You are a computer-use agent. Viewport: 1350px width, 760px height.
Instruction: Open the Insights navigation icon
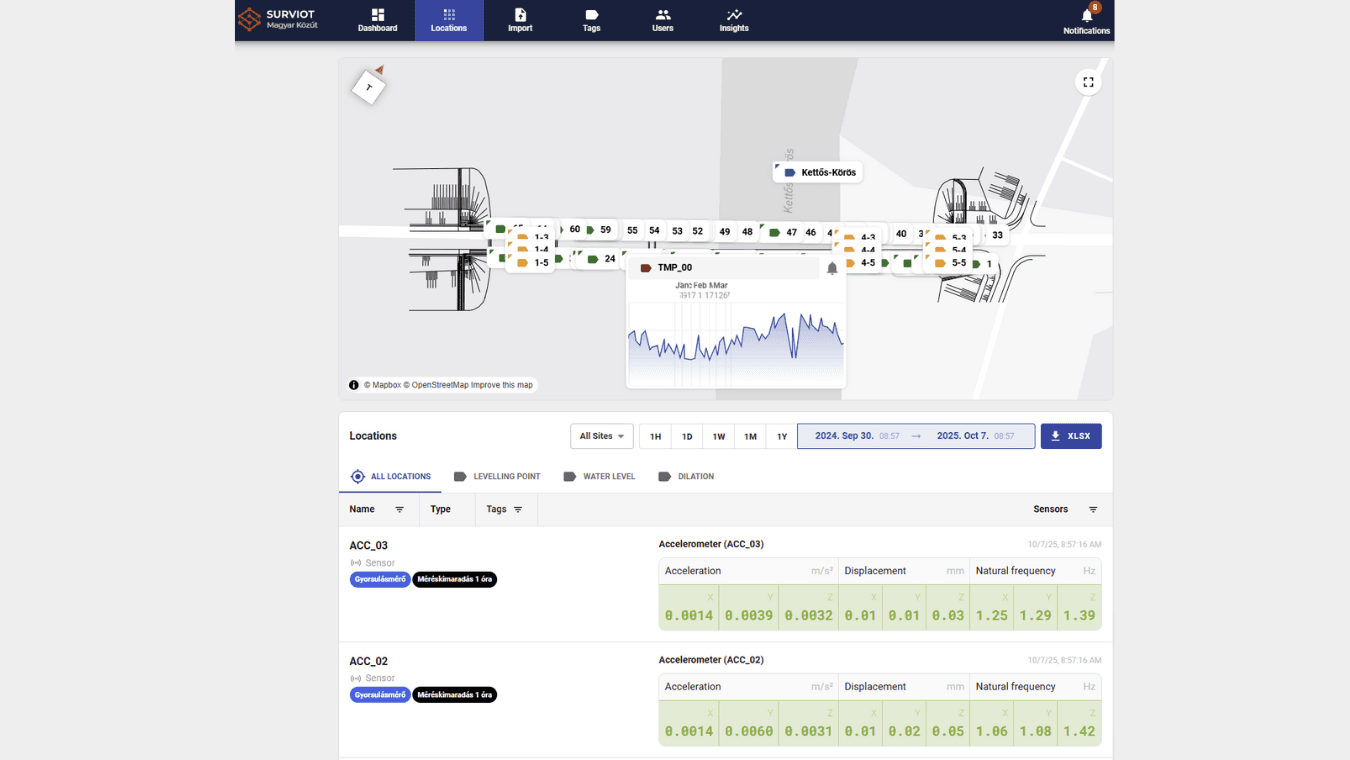click(x=733, y=15)
